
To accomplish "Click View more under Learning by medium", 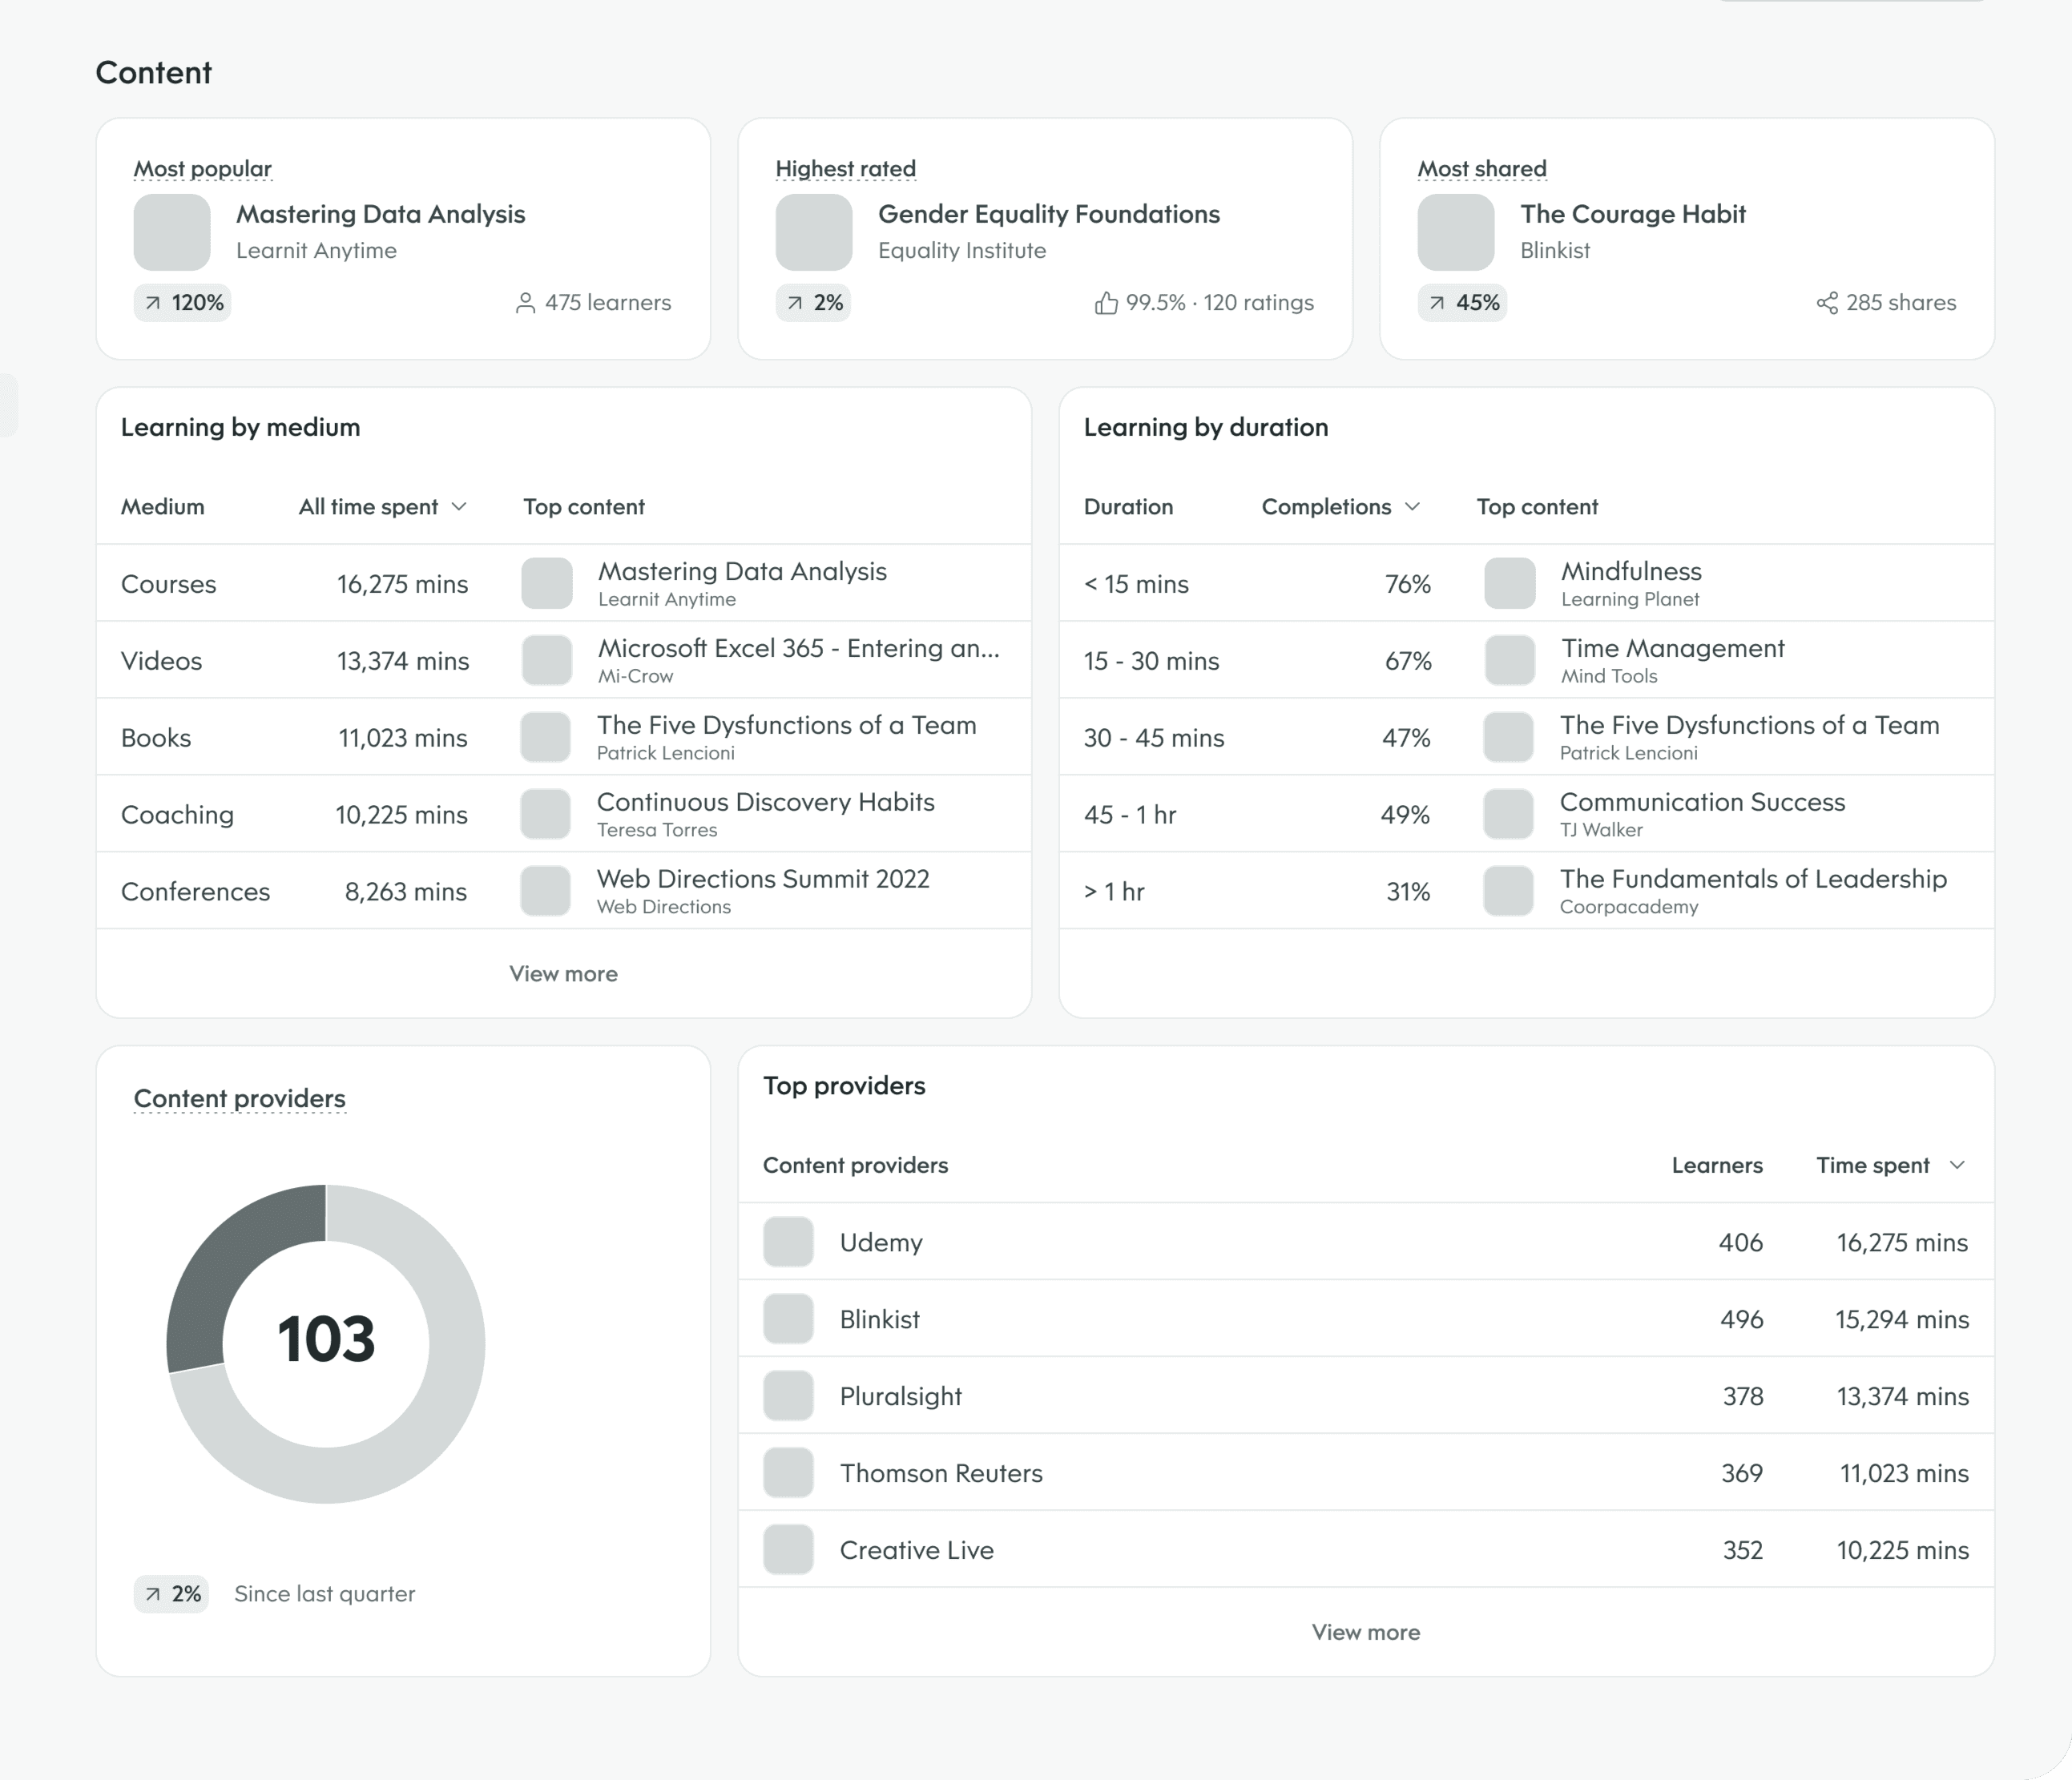I will click(x=563, y=972).
